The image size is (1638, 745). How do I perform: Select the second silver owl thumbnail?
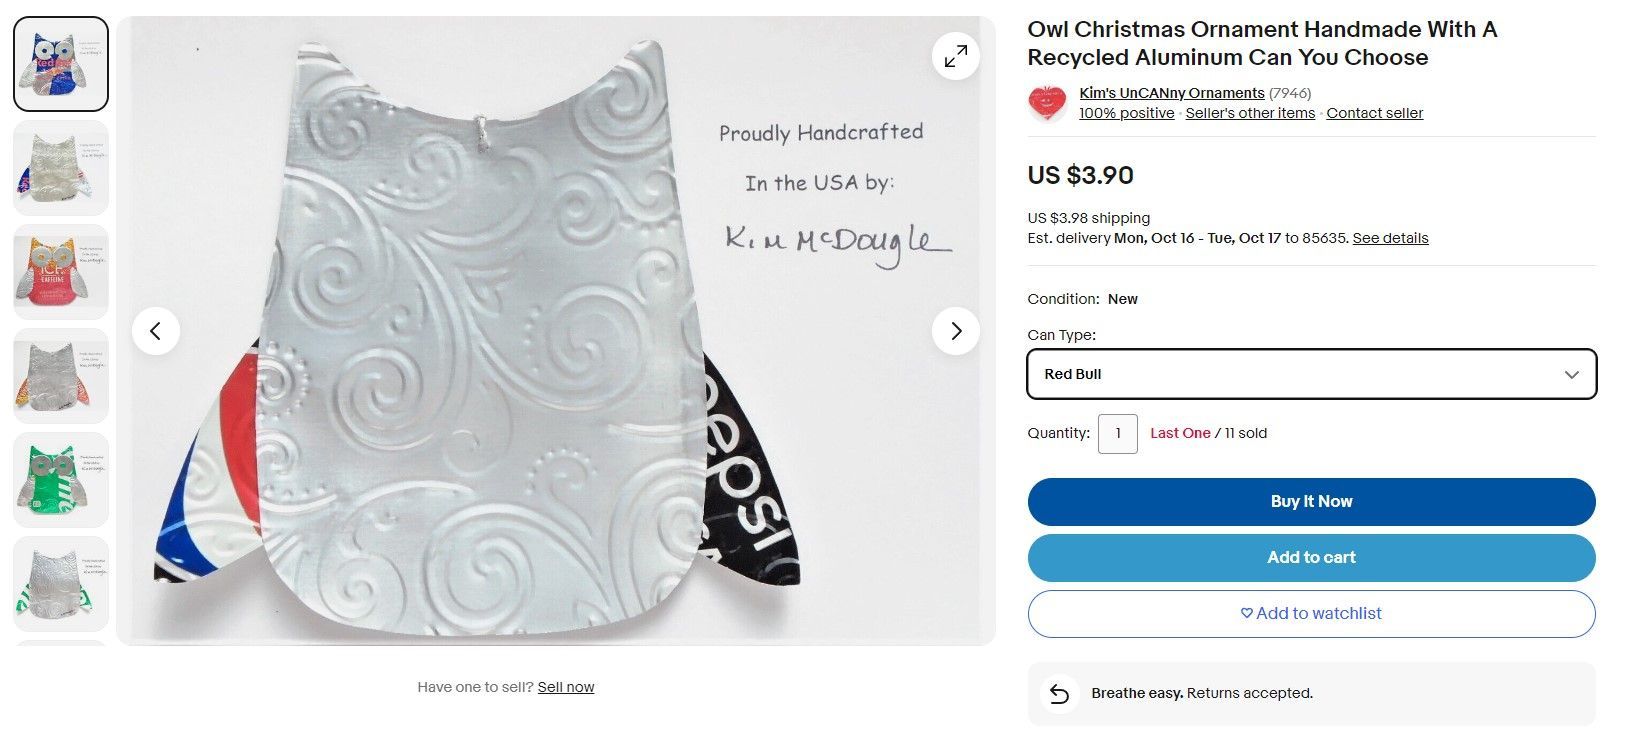coord(61,168)
